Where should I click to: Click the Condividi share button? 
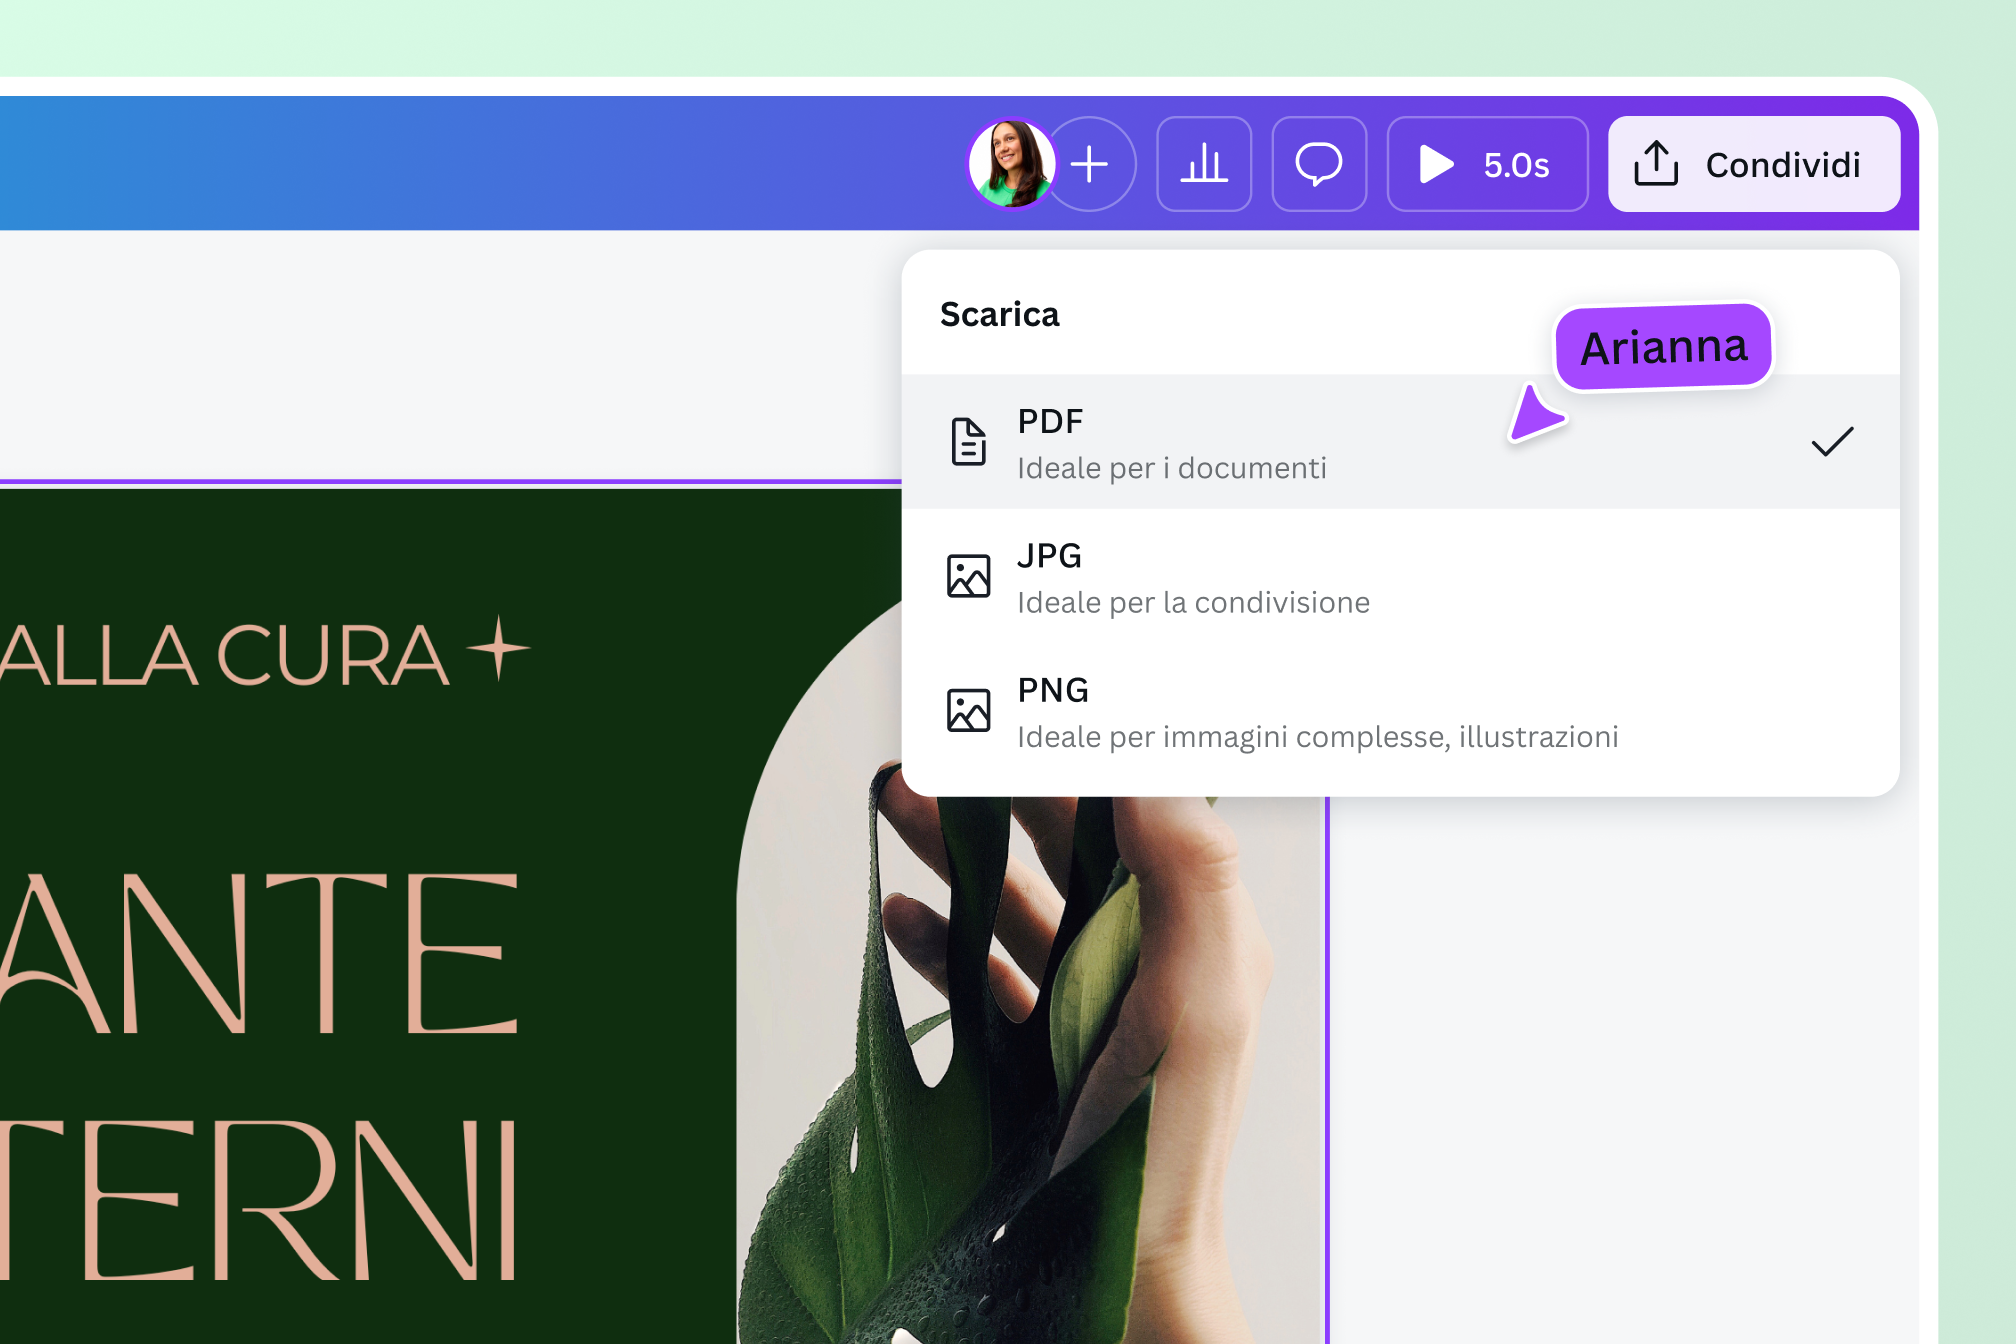(x=1754, y=164)
